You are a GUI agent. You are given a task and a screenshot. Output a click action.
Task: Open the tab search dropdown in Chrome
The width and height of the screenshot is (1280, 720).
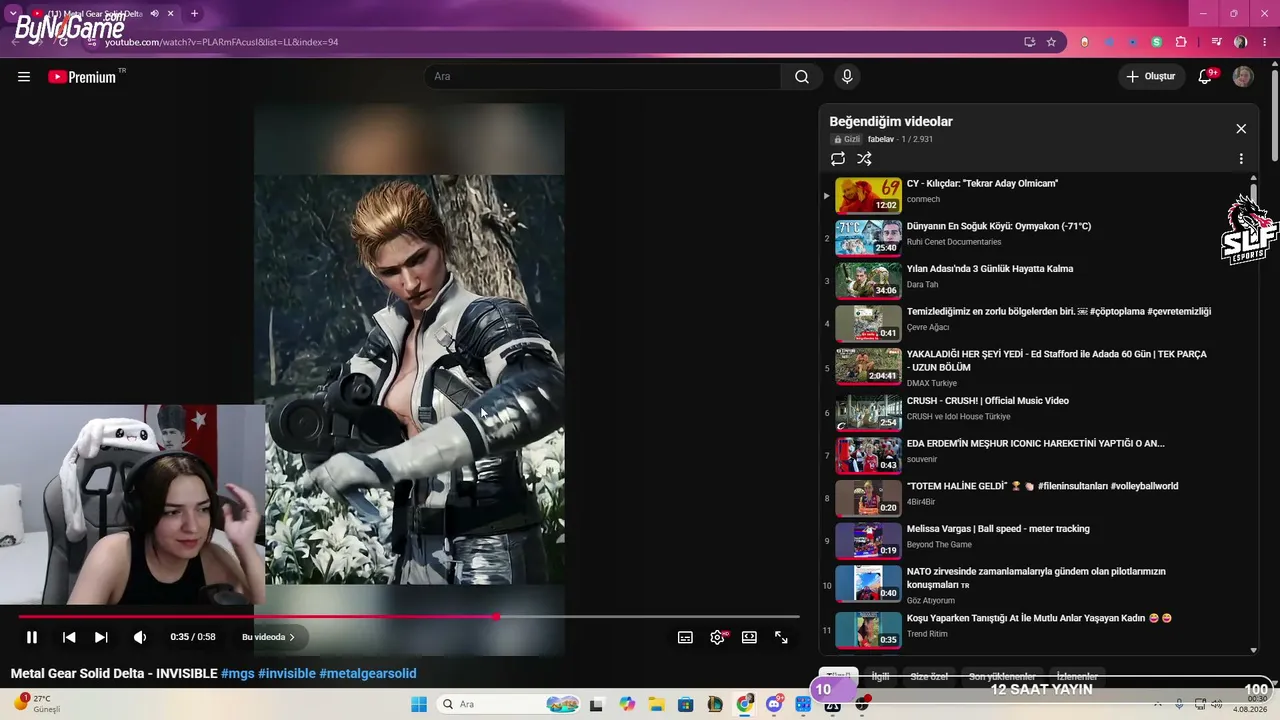click(x=12, y=14)
